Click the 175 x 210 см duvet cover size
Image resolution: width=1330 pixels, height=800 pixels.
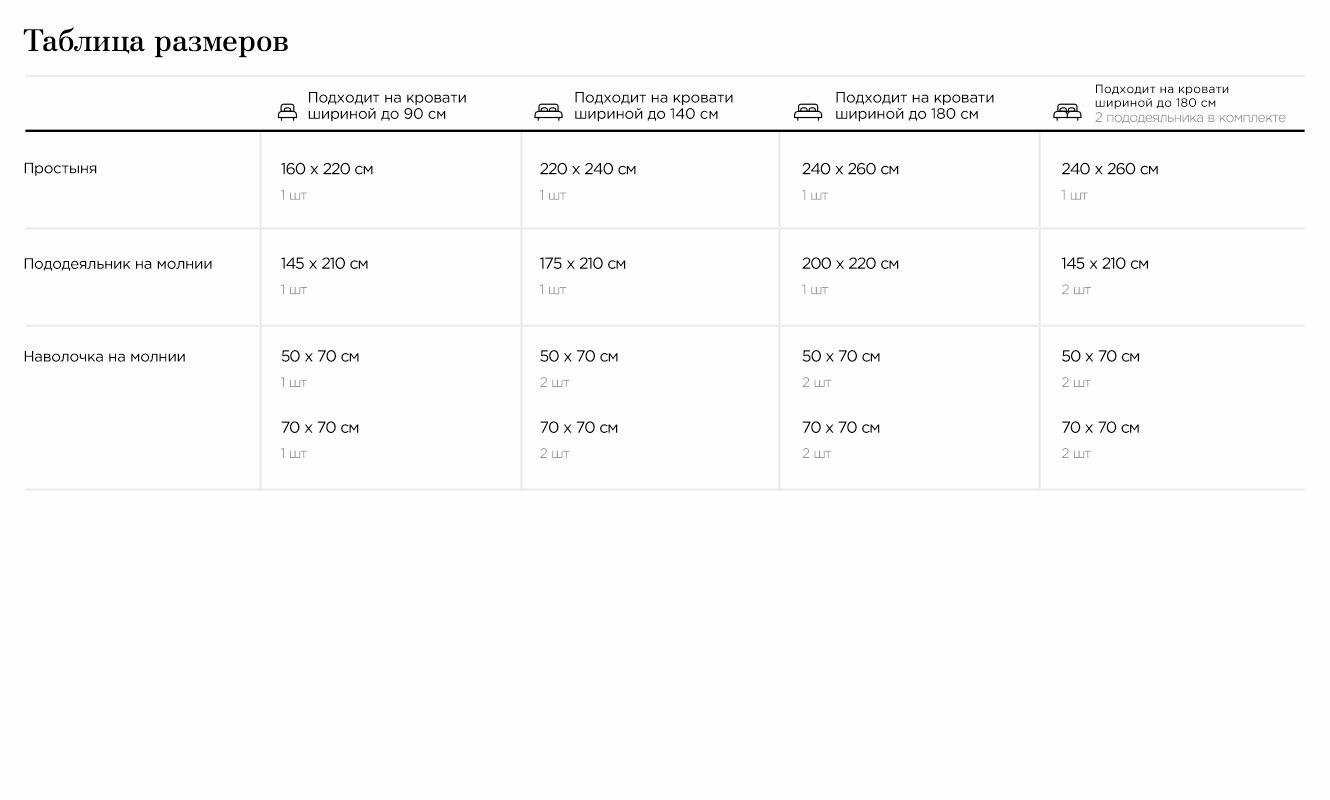[x=583, y=264]
